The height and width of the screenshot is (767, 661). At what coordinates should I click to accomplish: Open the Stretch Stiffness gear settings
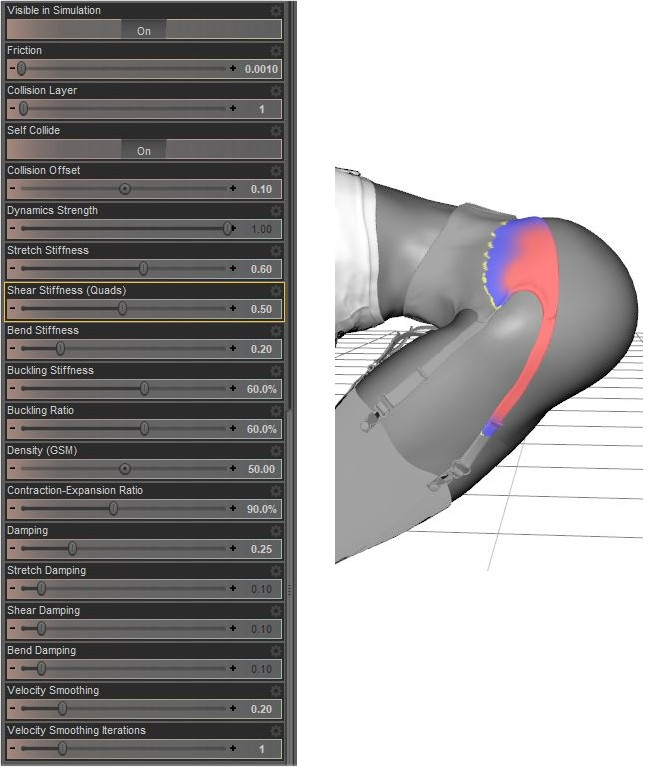point(276,251)
